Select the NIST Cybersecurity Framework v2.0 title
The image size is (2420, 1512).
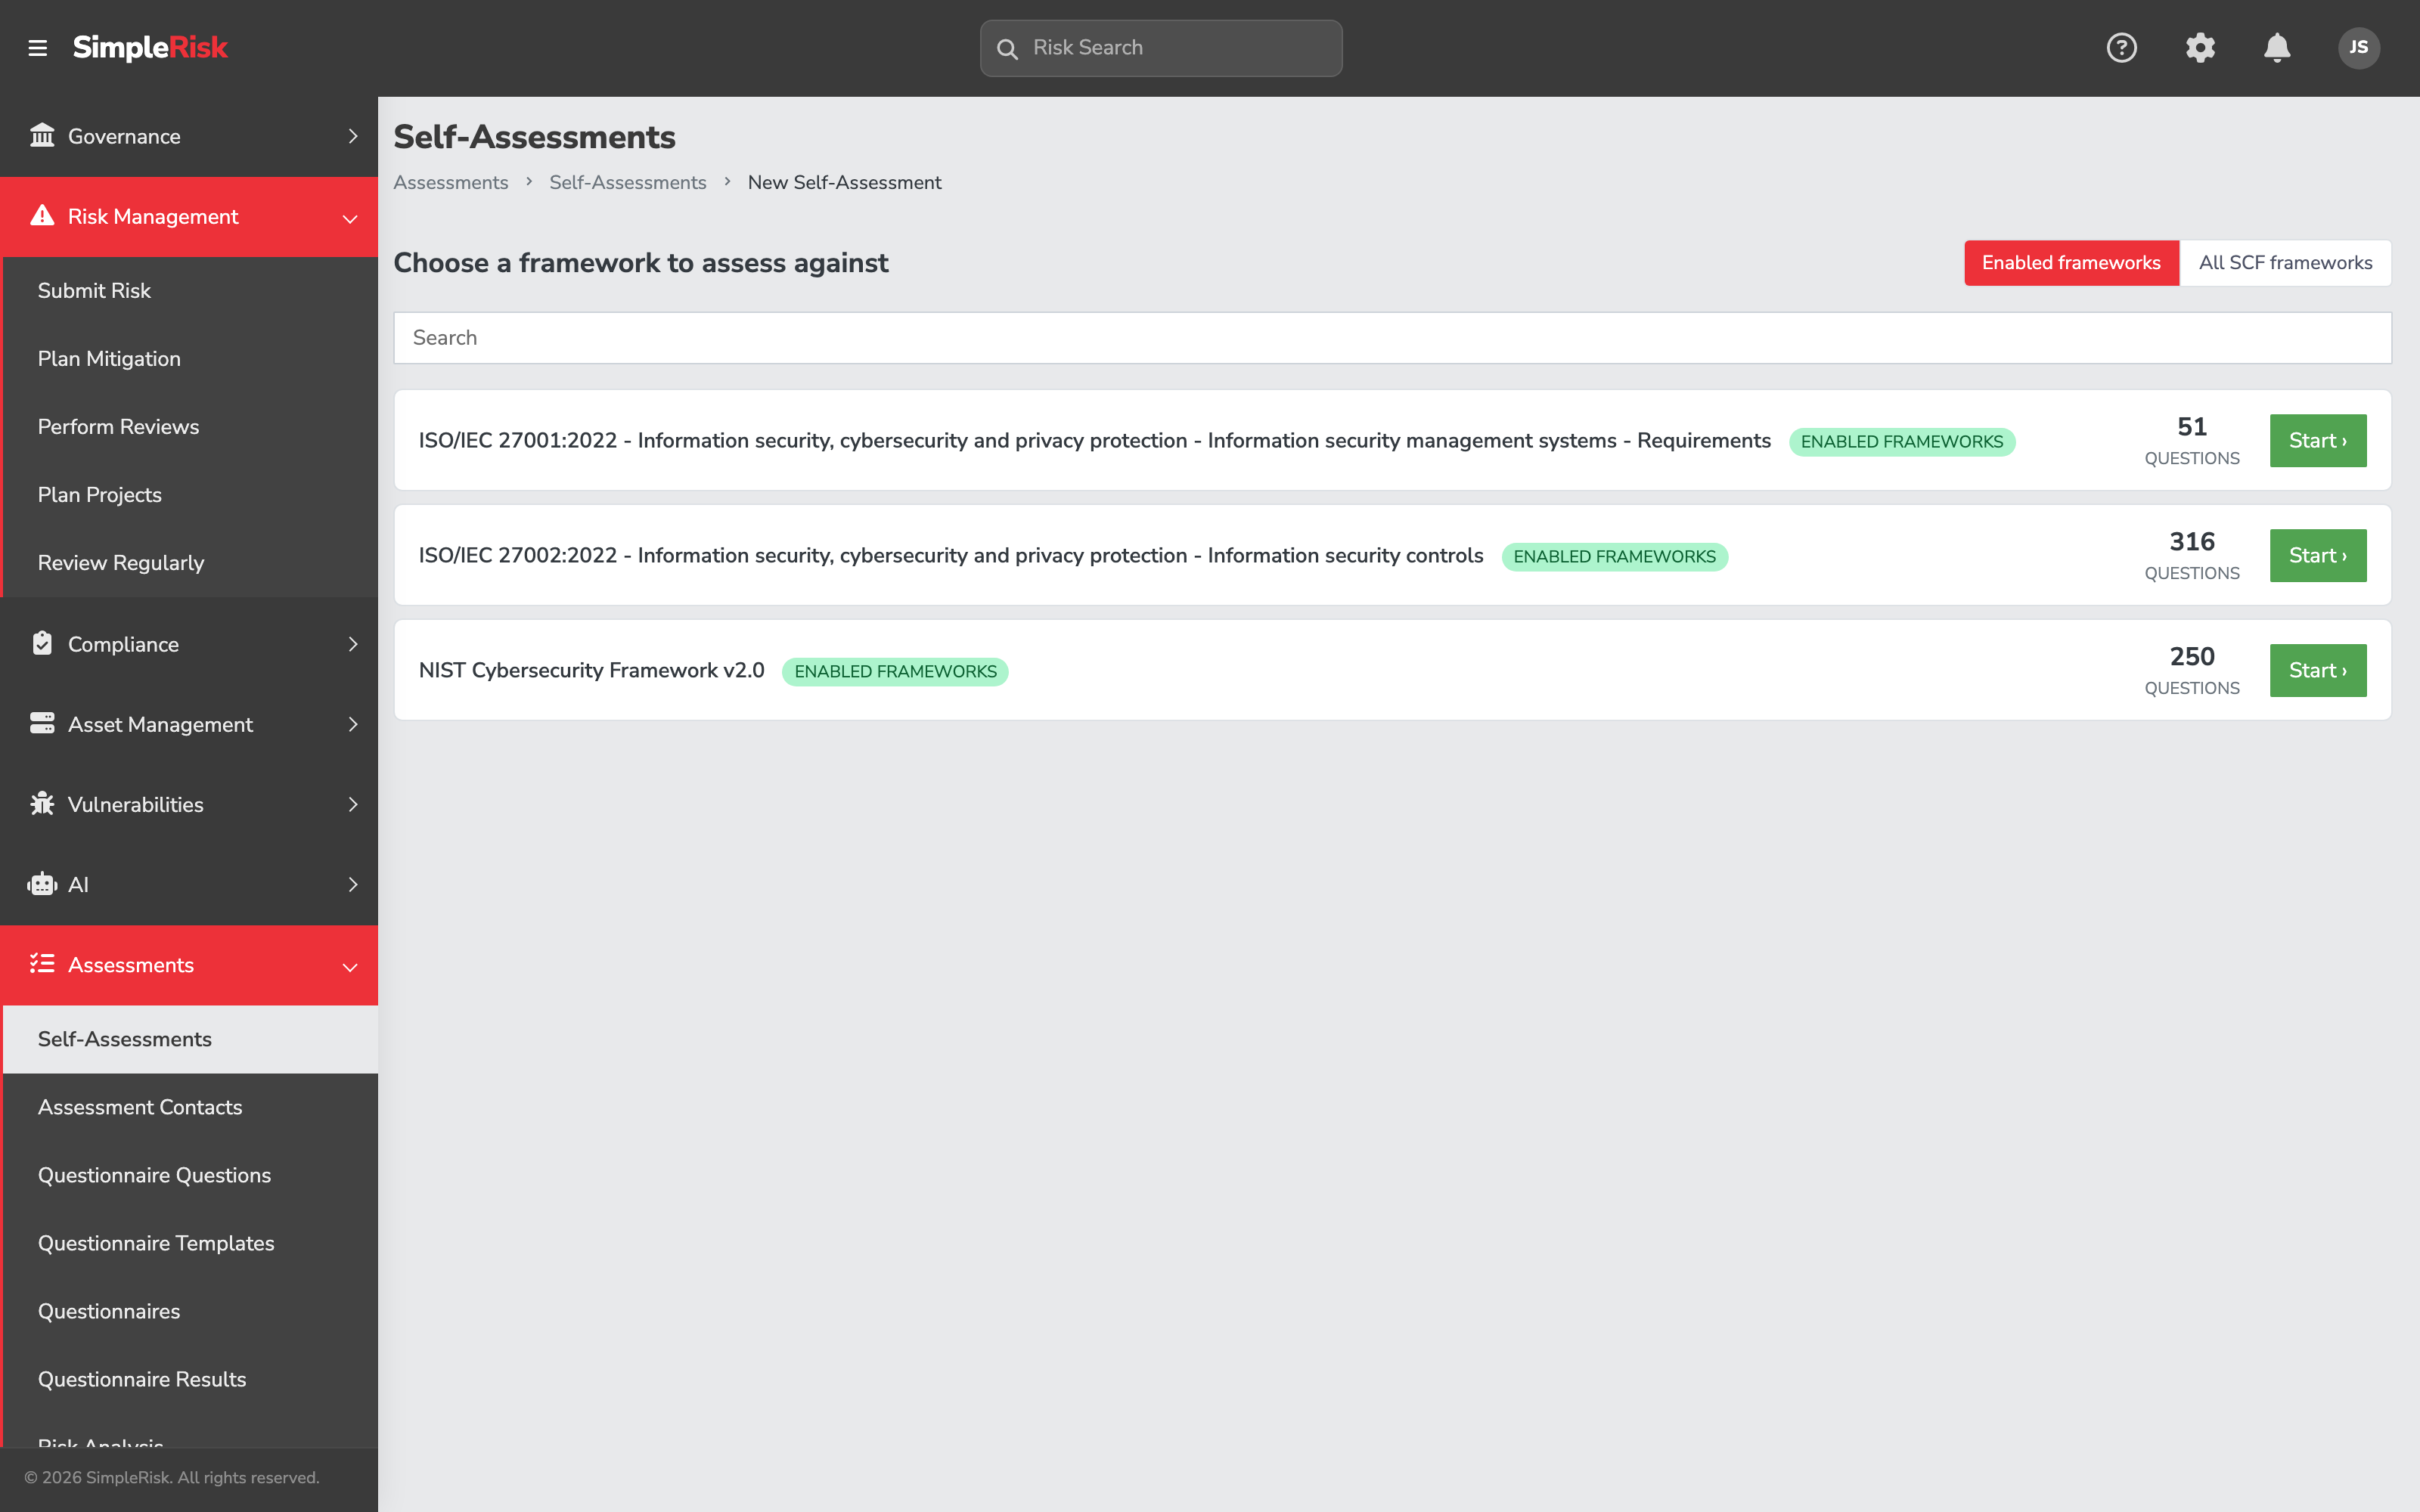[x=591, y=670]
